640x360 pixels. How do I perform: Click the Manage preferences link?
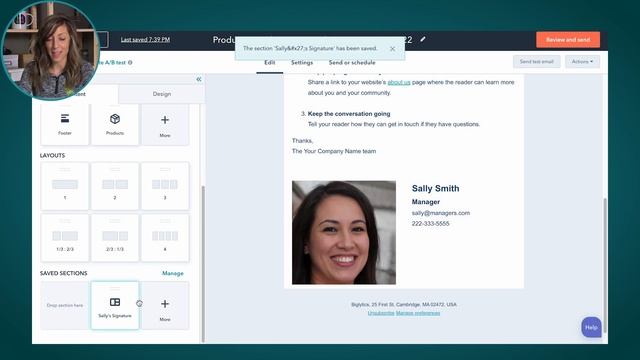click(418, 313)
